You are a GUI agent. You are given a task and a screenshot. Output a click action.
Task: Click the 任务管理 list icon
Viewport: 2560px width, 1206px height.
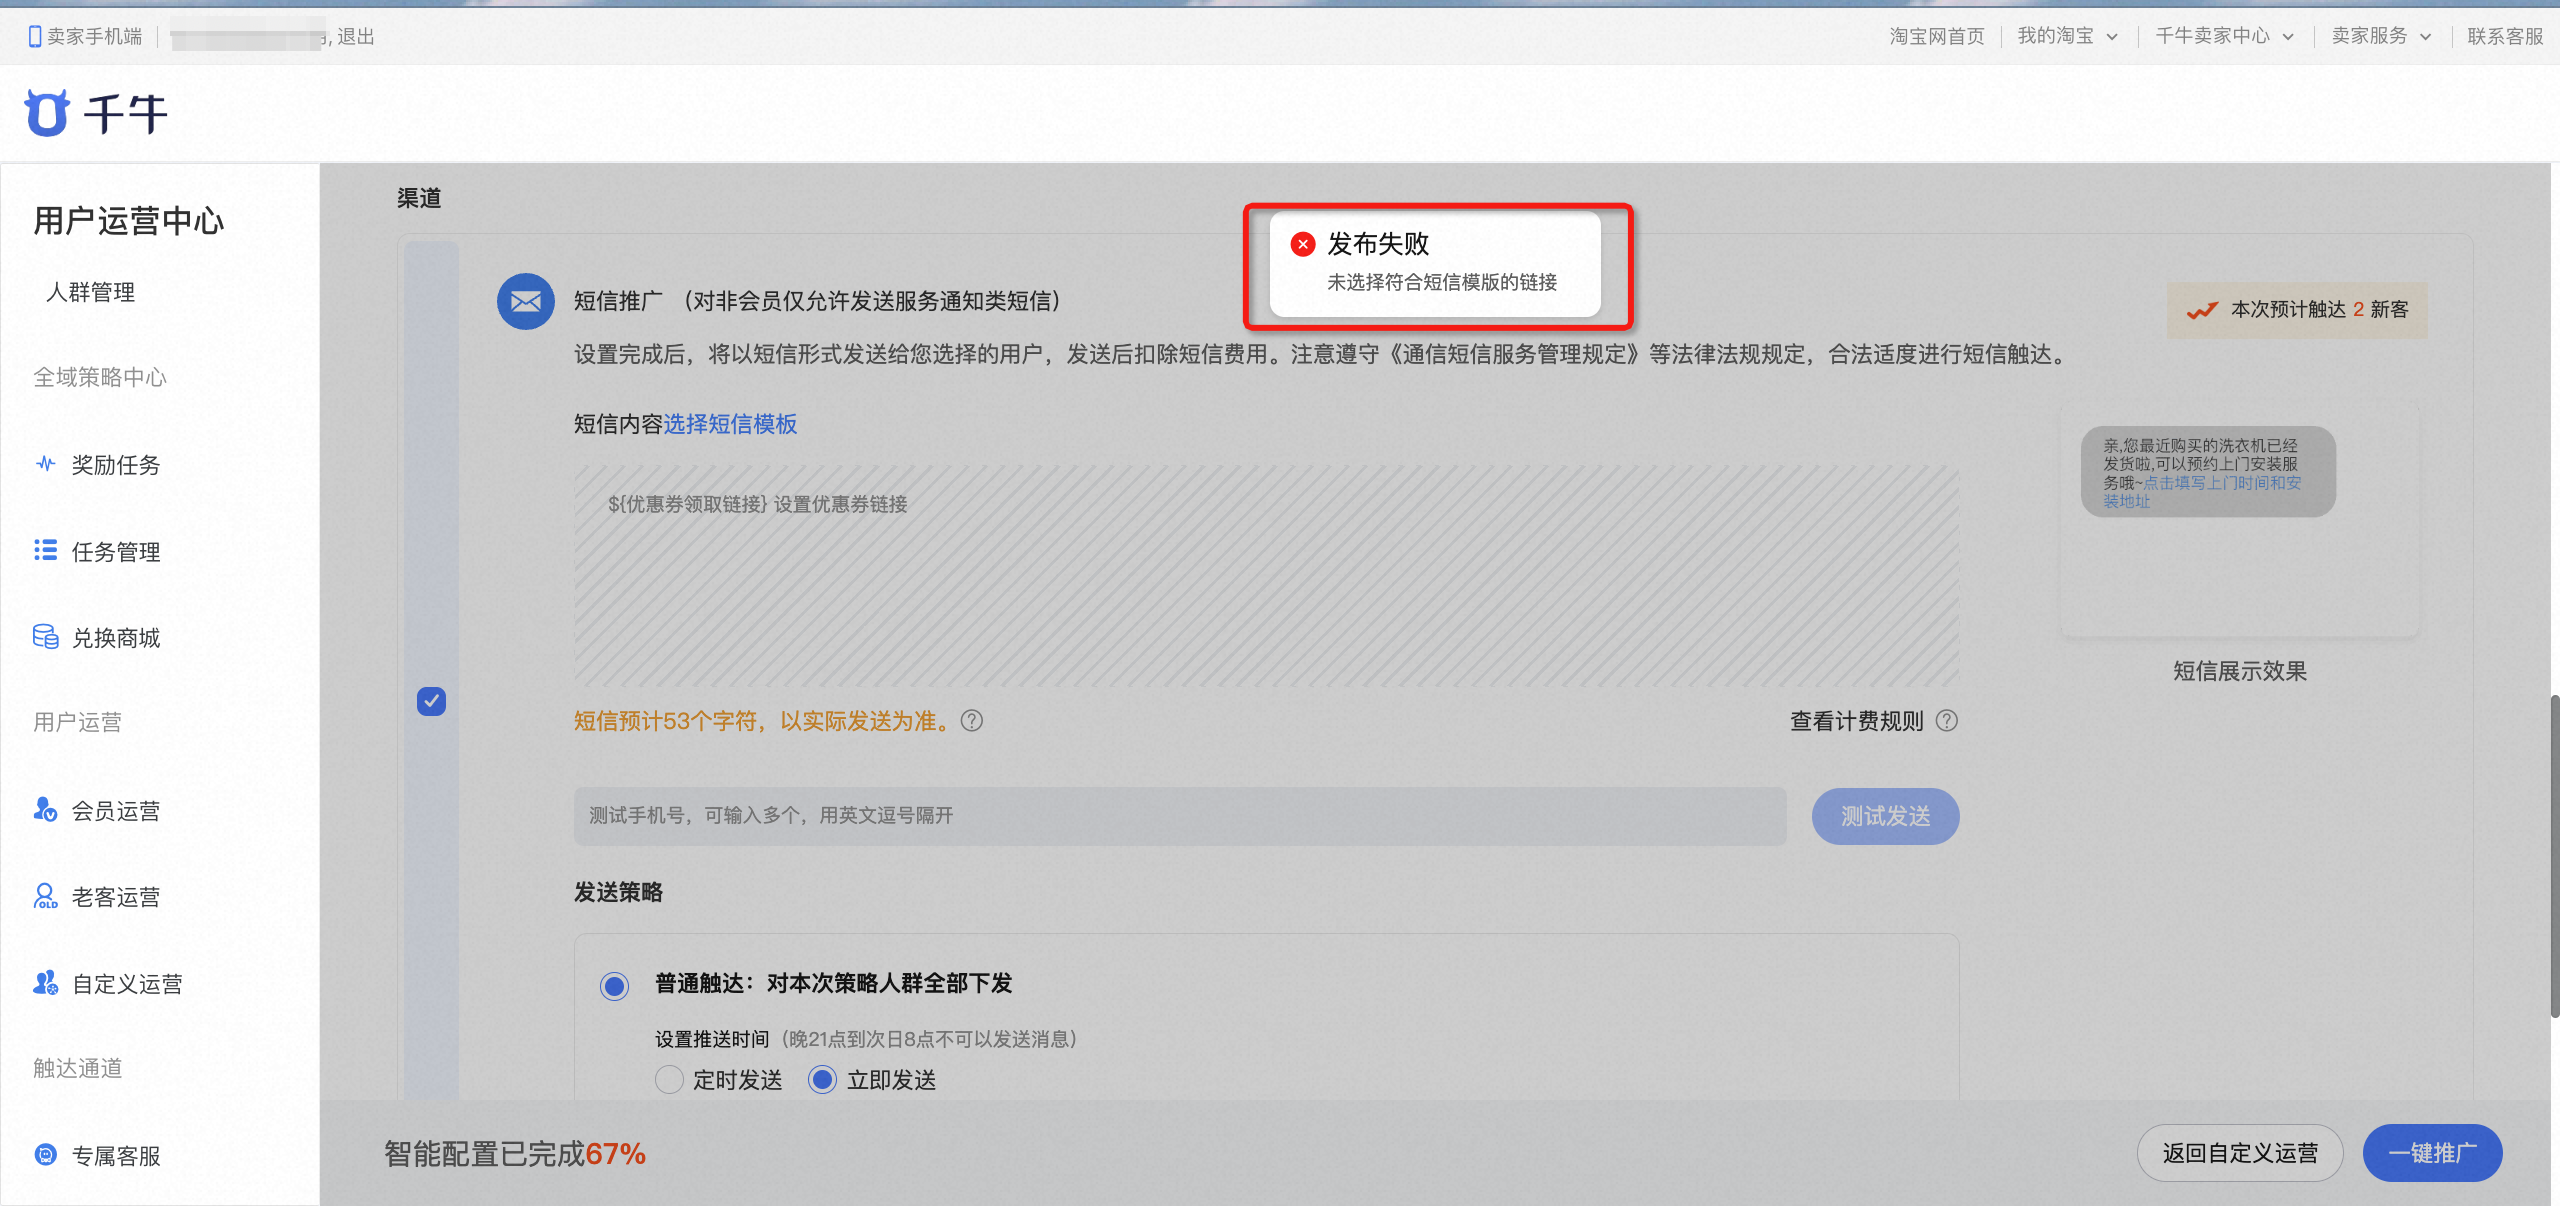46,550
